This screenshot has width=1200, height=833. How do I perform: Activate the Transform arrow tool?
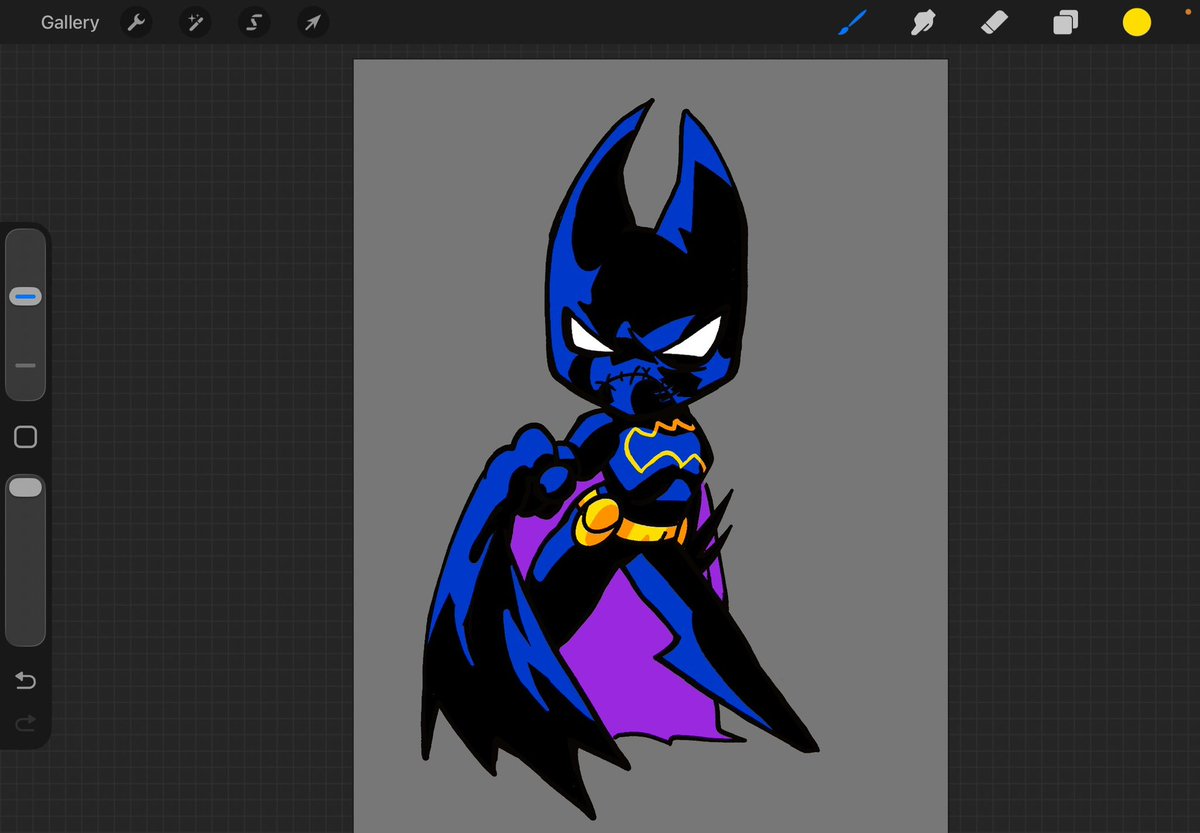point(313,22)
